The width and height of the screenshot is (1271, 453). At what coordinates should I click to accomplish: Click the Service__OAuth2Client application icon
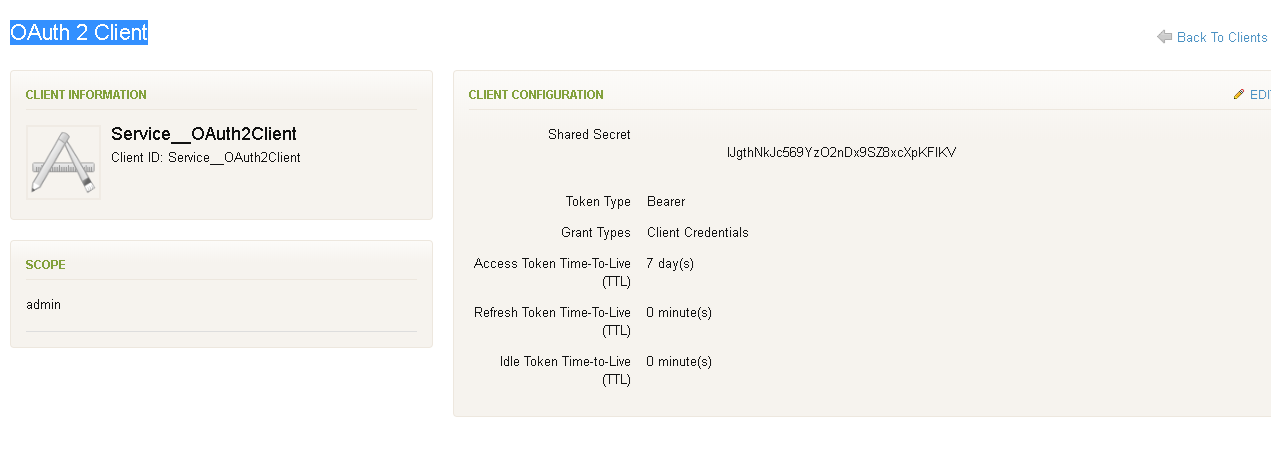click(63, 162)
